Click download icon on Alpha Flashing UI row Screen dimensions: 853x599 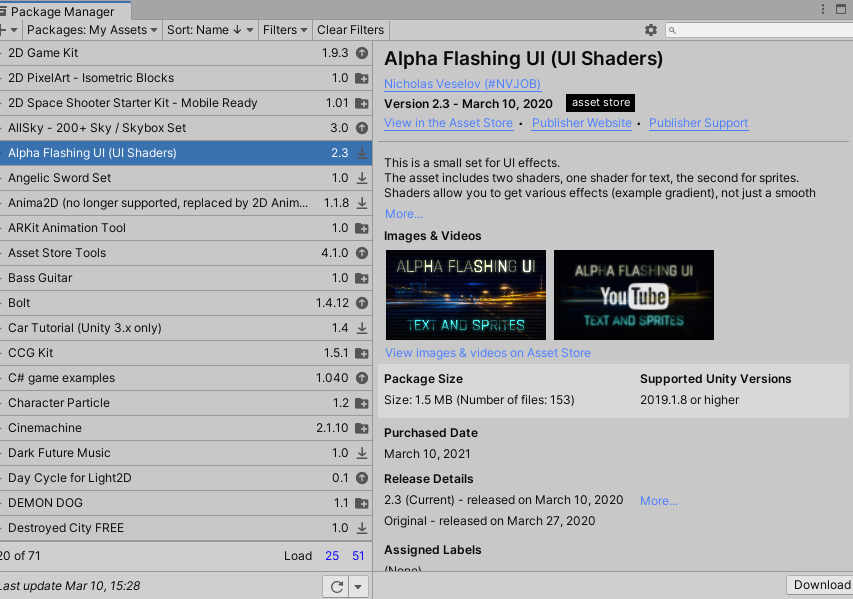[362, 153]
